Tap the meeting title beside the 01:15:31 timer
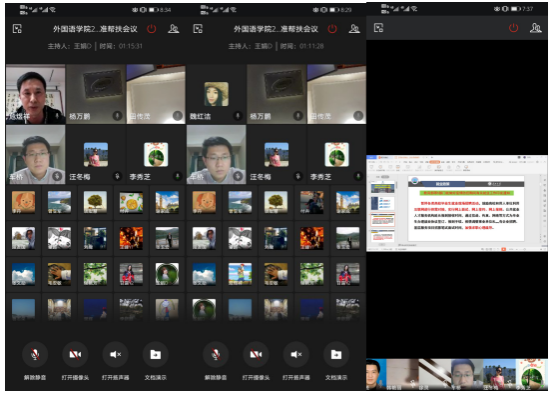This screenshot has height=395, width=554. coord(95,29)
